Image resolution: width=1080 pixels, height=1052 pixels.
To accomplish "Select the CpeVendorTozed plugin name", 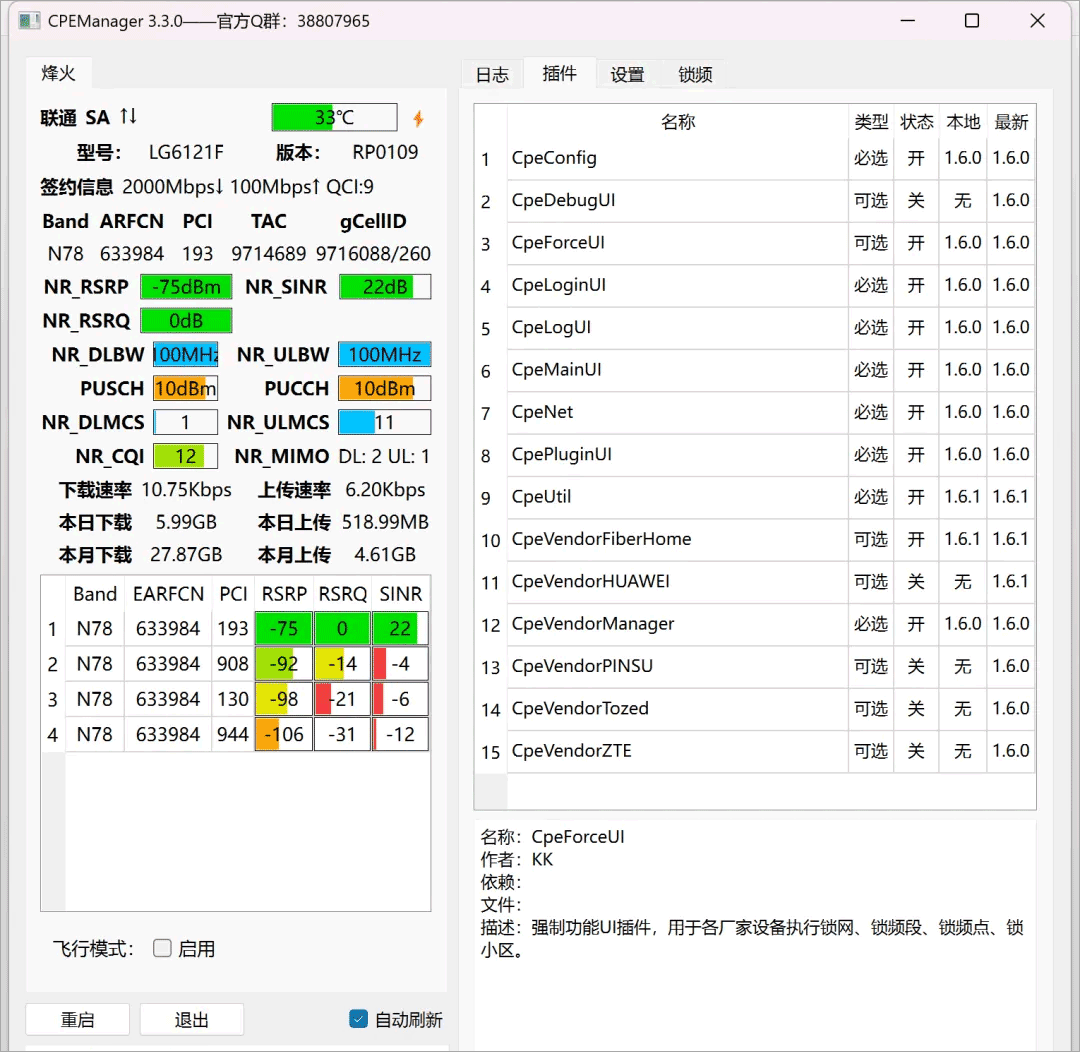I will (x=580, y=708).
